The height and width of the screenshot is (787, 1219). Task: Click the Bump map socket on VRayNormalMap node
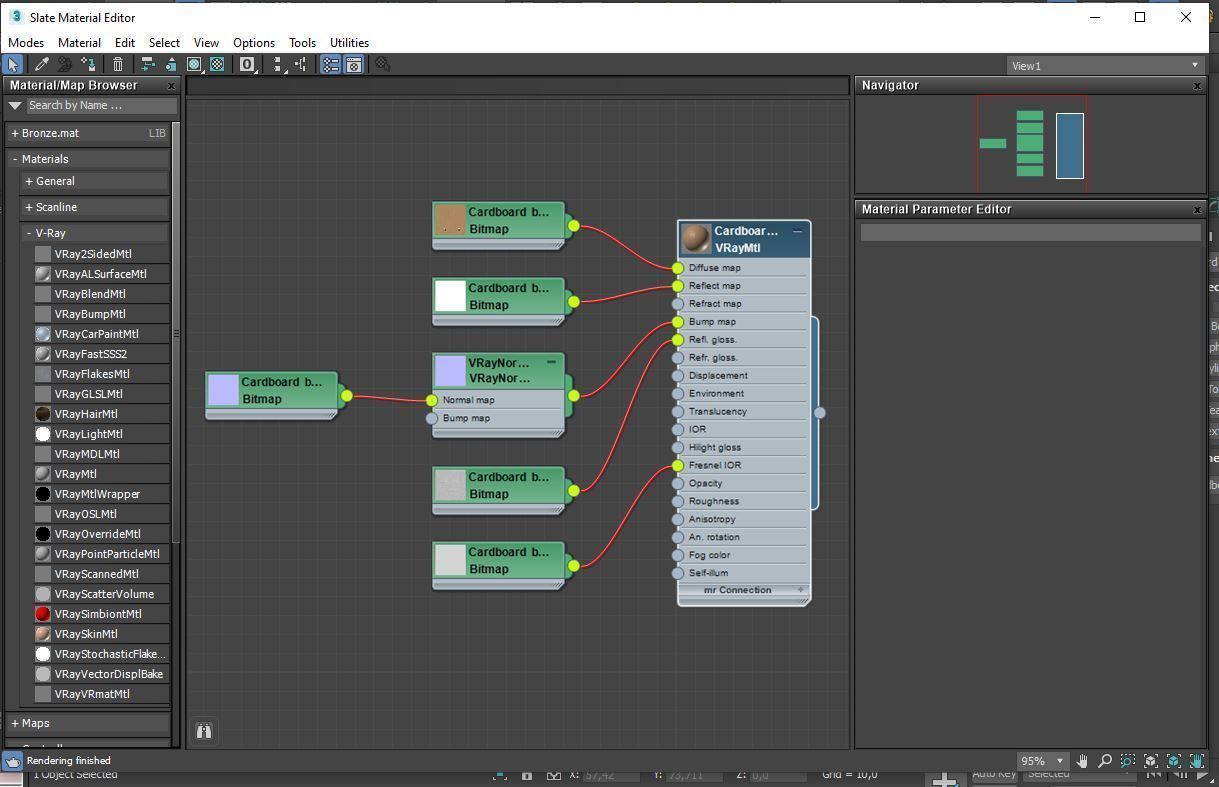(x=432, y=418)
